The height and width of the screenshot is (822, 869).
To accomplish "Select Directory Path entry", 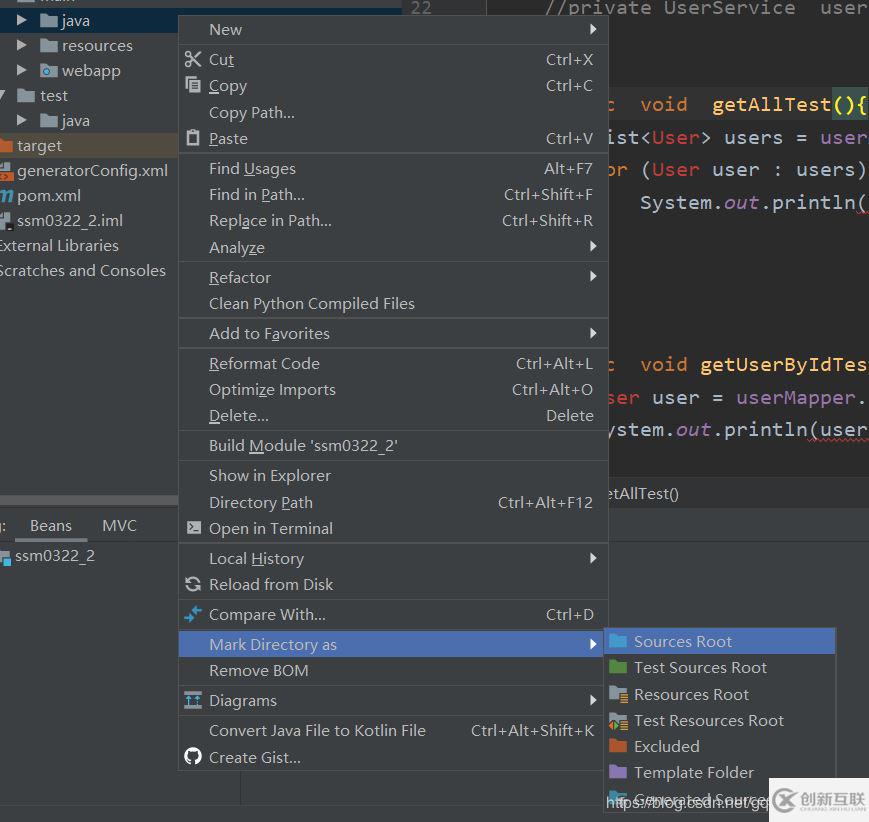I will click(393, 502).
